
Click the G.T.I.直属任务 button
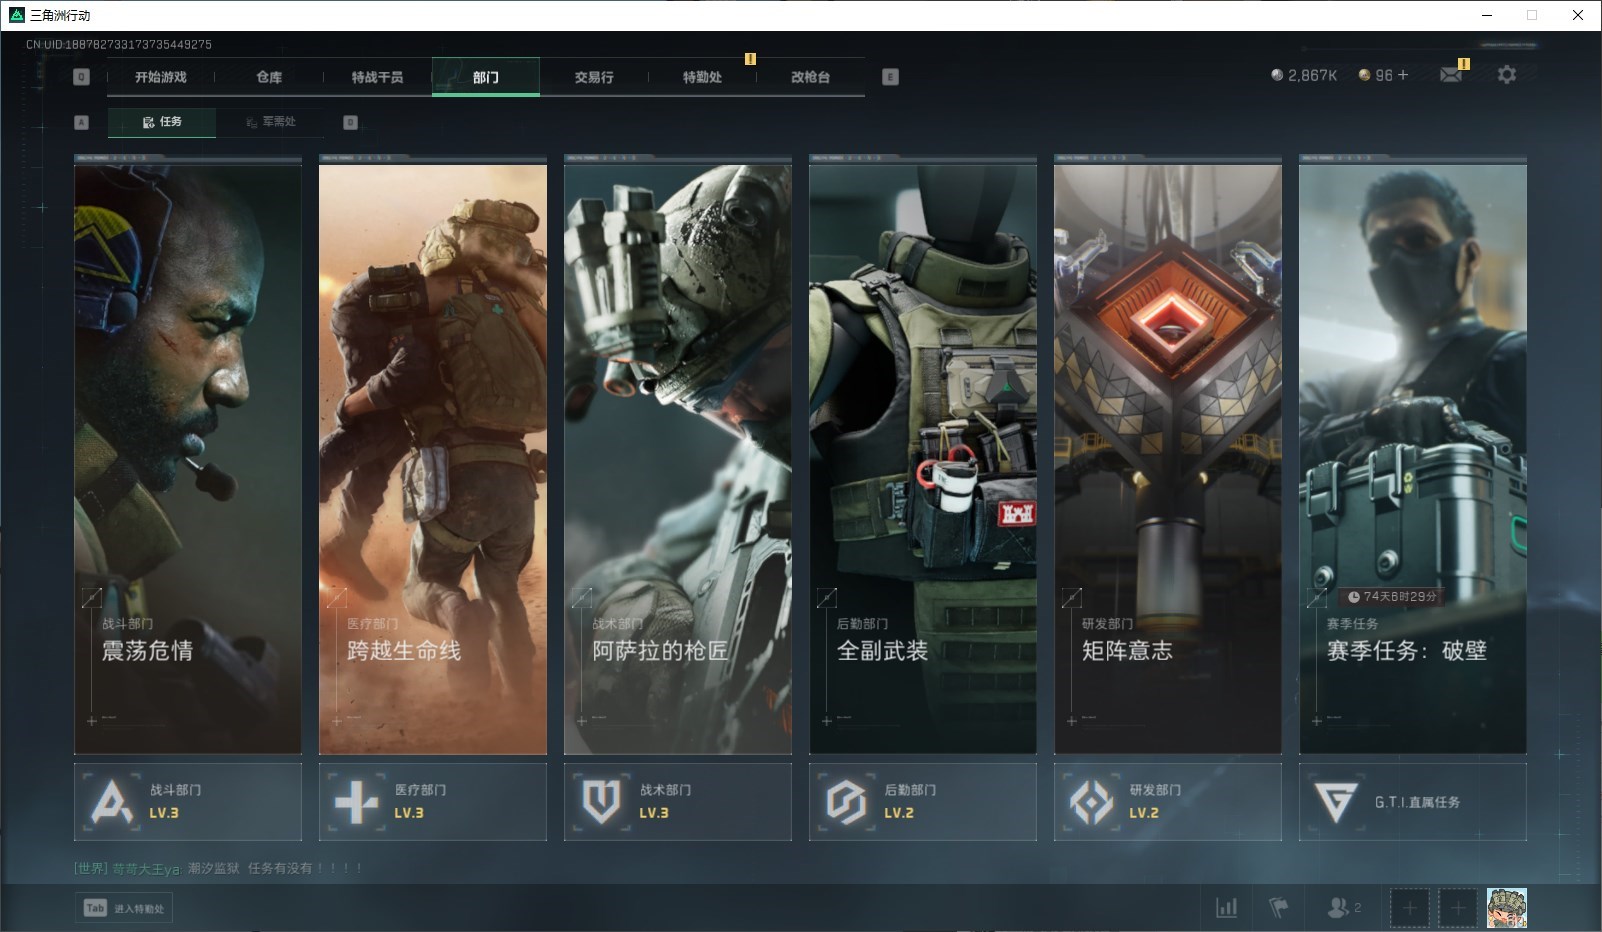(x=1413, y=802)
